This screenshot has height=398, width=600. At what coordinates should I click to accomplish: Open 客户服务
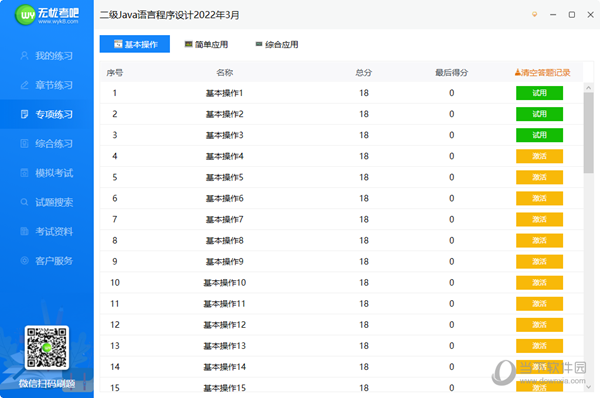(x=47, y=261)
